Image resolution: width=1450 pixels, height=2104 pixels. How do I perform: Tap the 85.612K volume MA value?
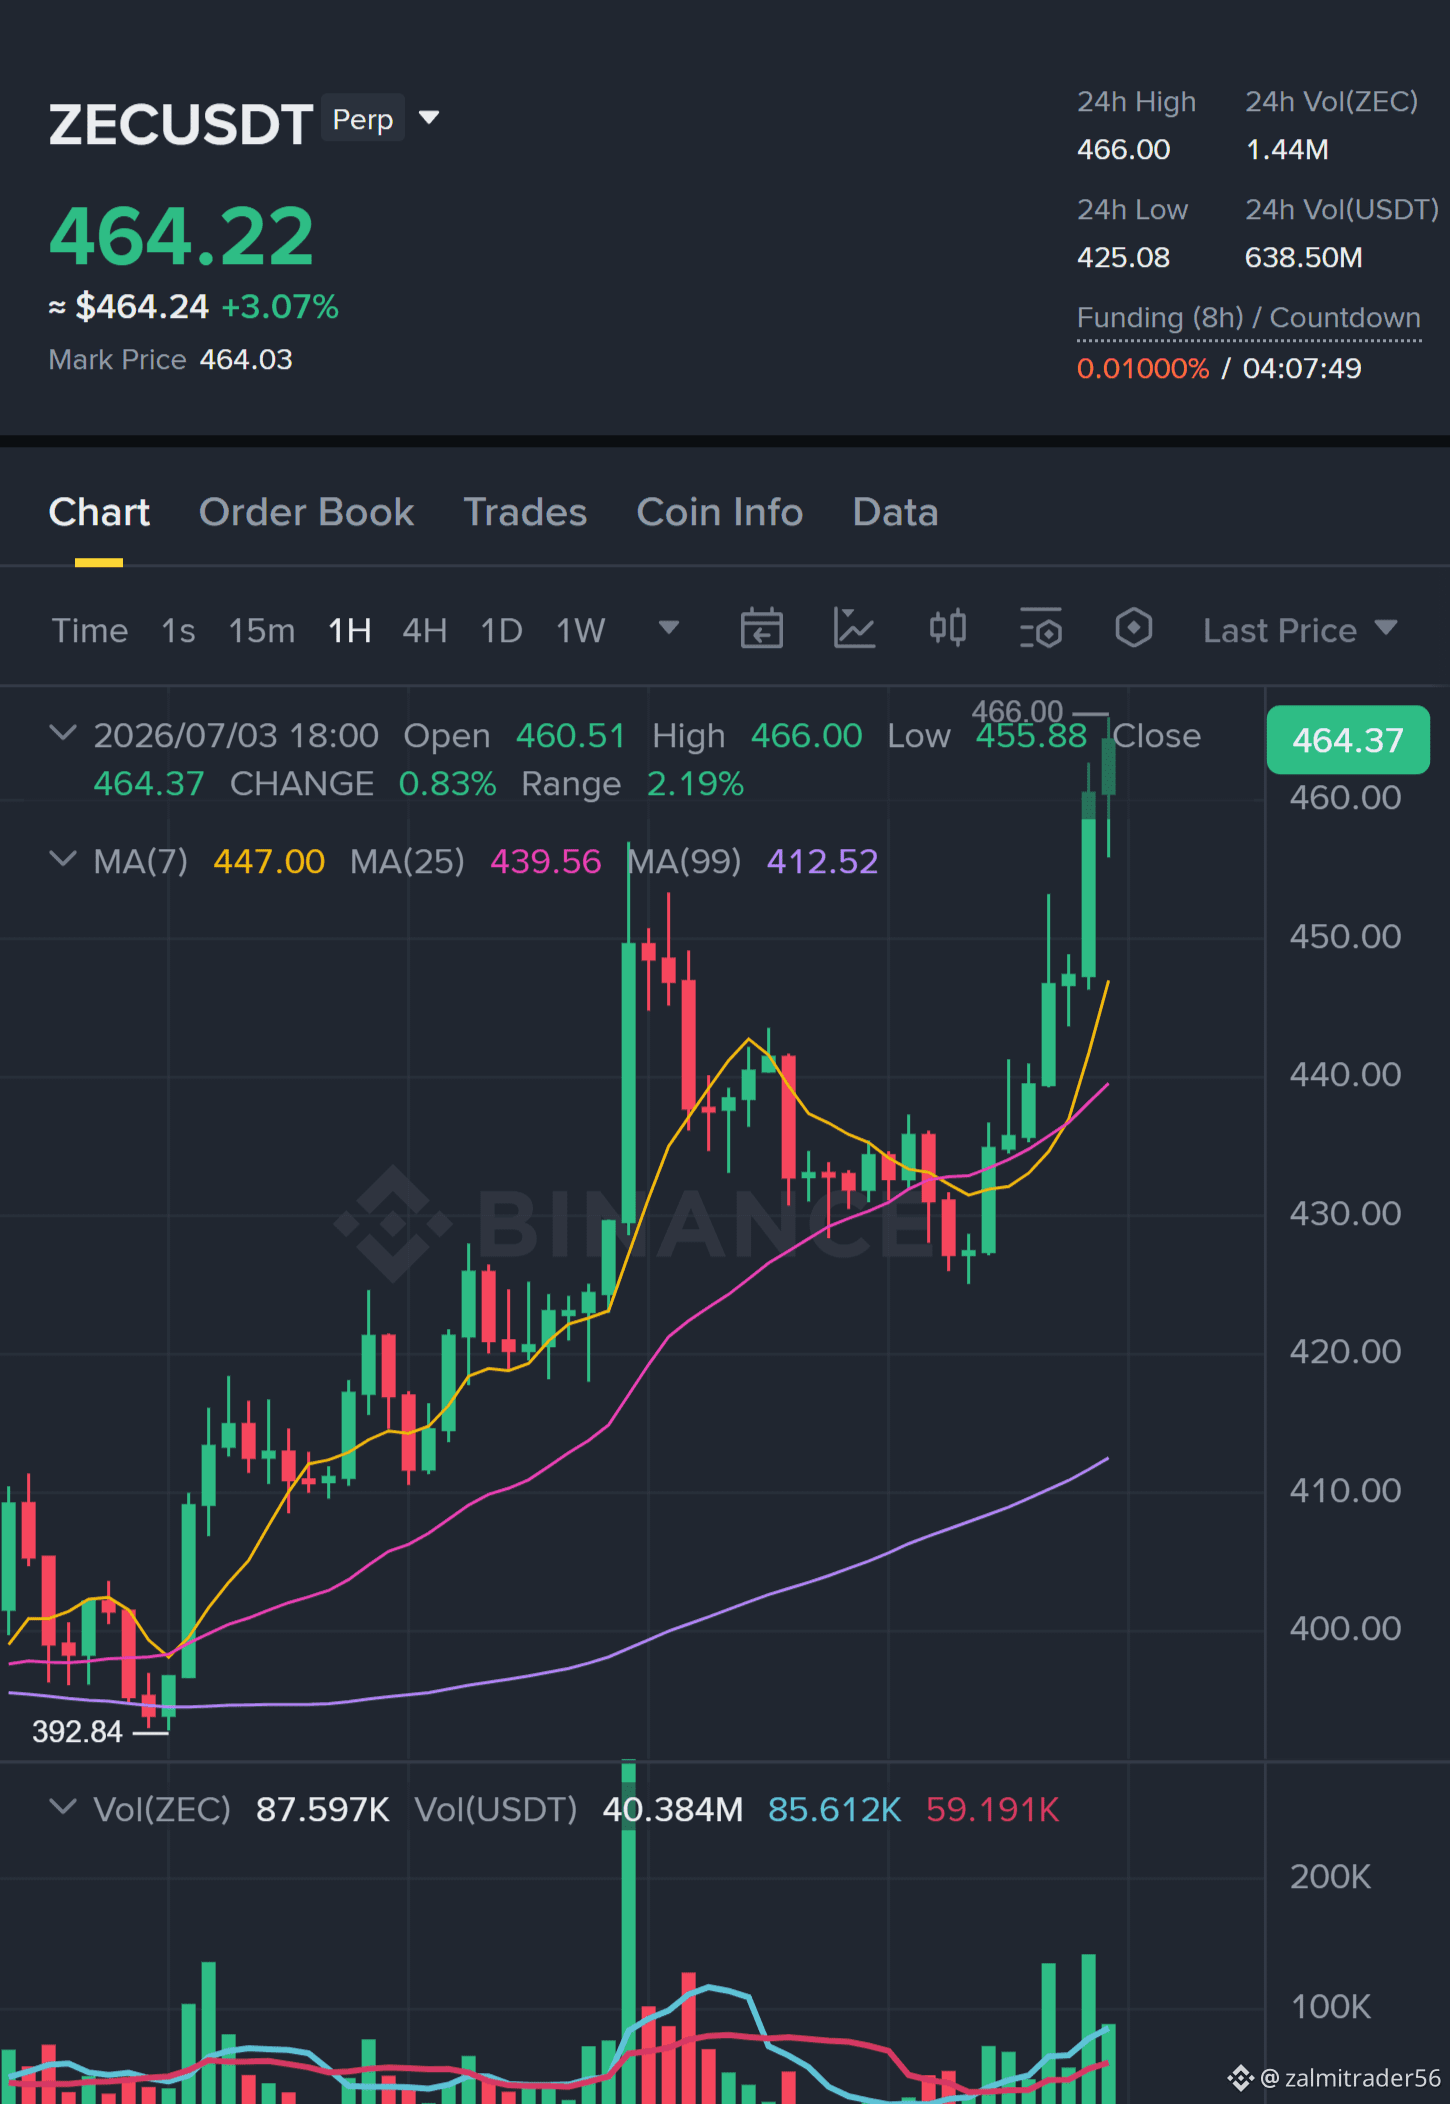pyautogui.click(x=835, y=1809)
